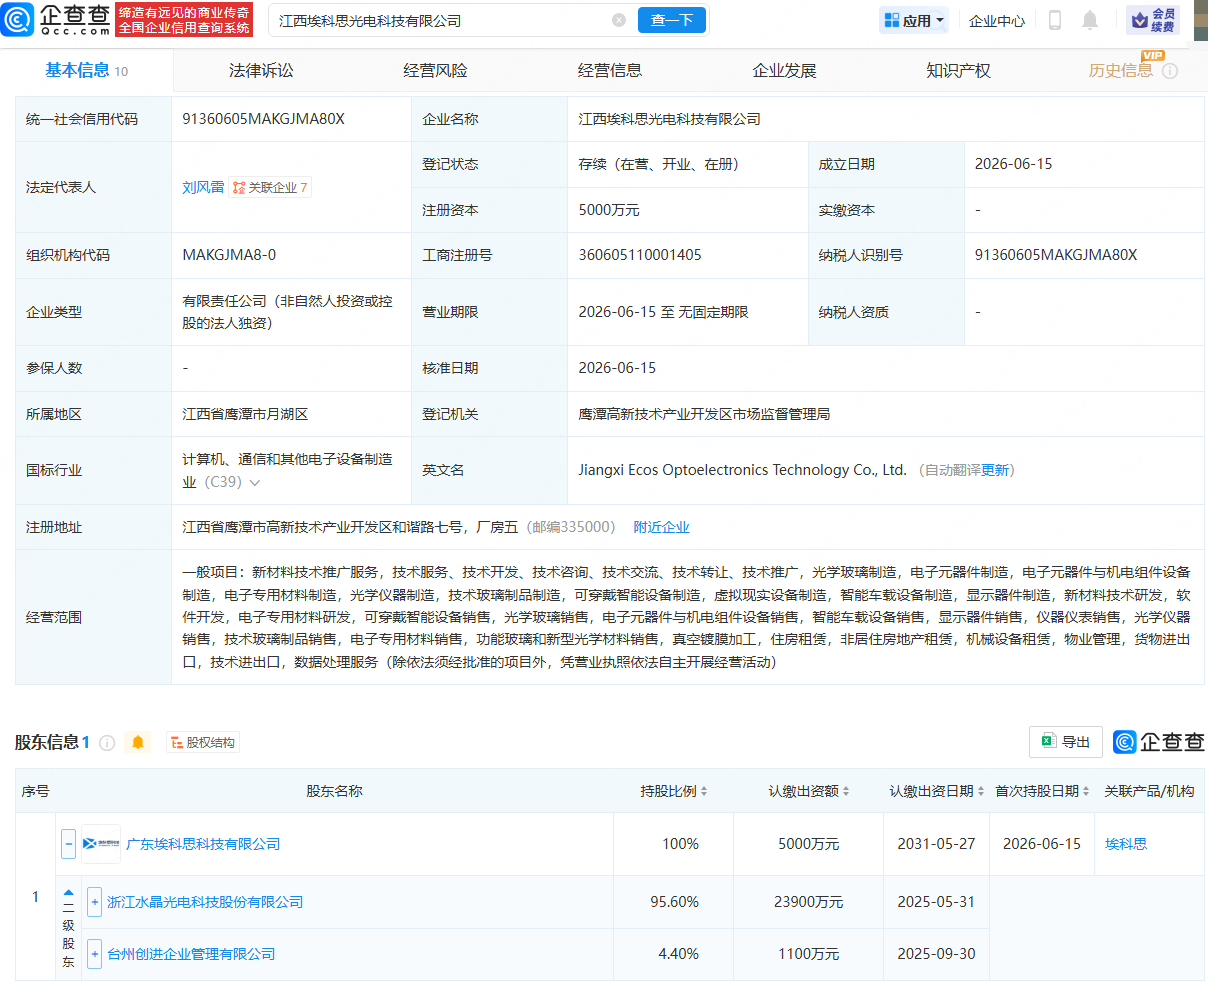Switch to the 经营信息 tab
This screenshot has height=983, width=1208.
(610, 71)
